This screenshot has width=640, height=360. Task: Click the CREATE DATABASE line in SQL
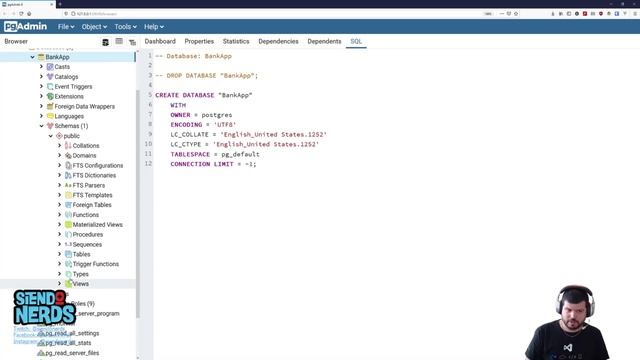coord(204,95)
